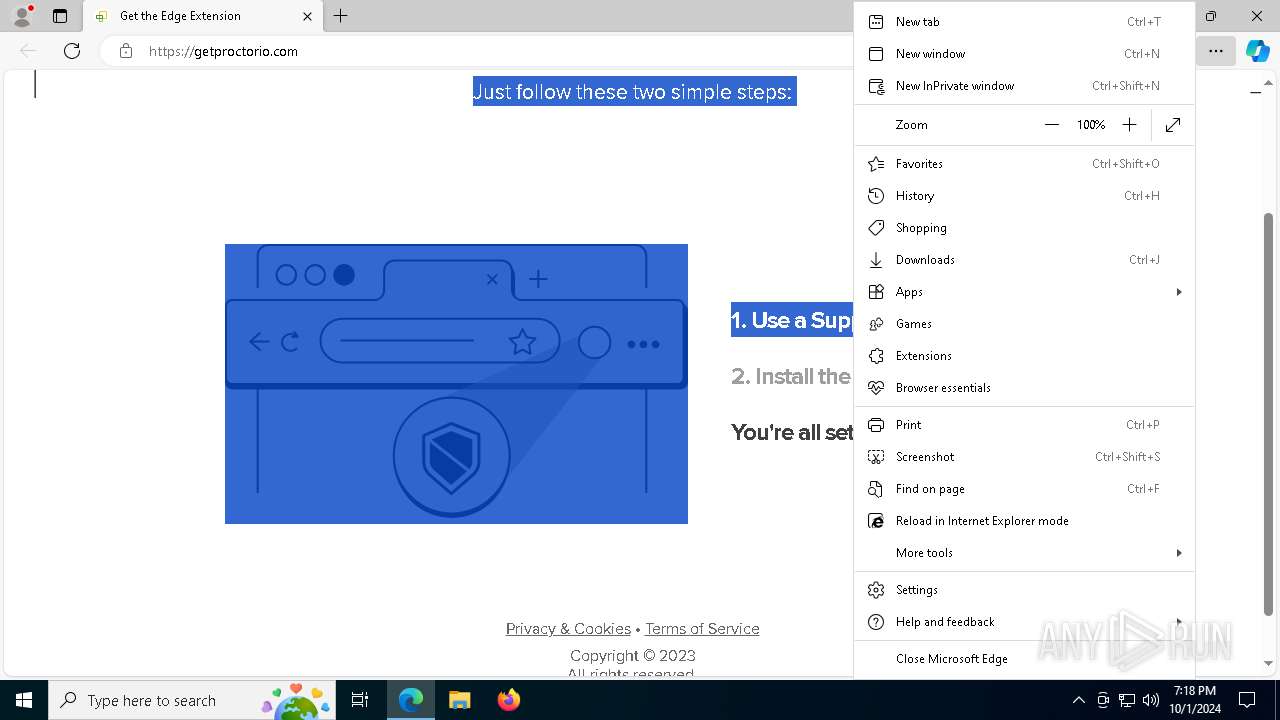Viewport: 1280px width, 720px height.
Task: Enter full screen via the zoom expand icon
Action: (1173, 125)
